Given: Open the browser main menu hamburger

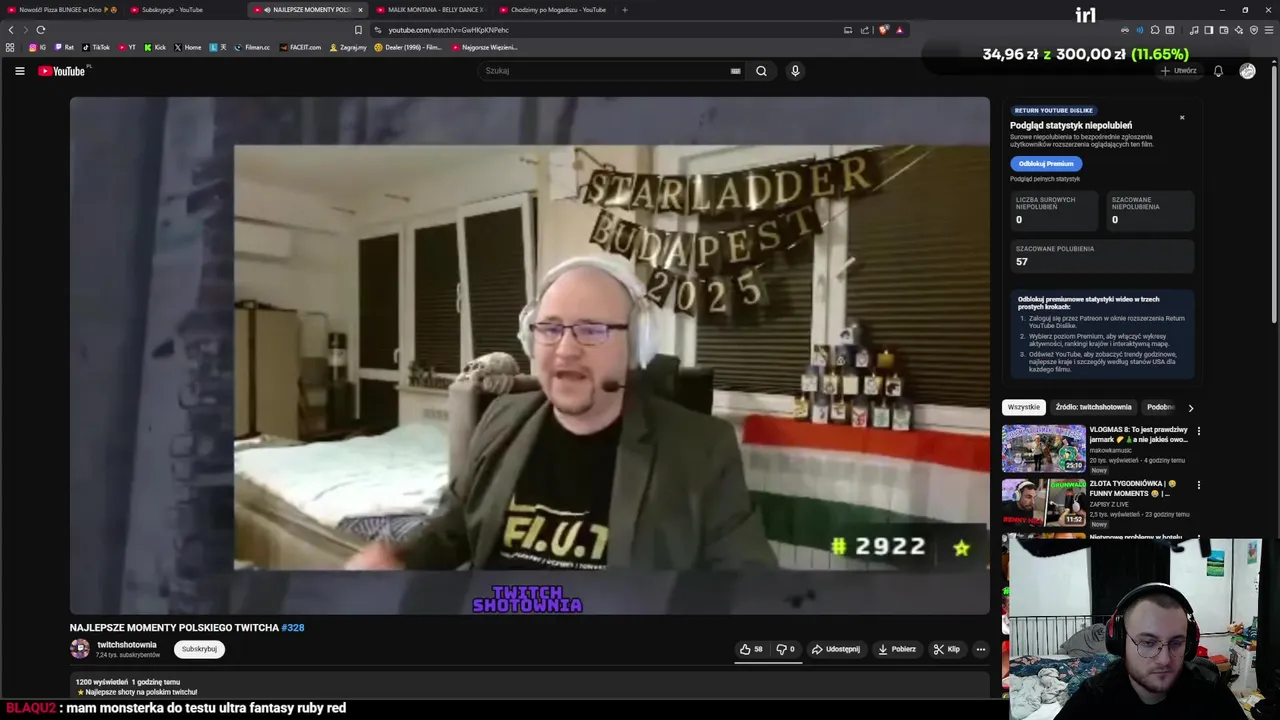Looking at the screenshot, I should point(1269,30).
